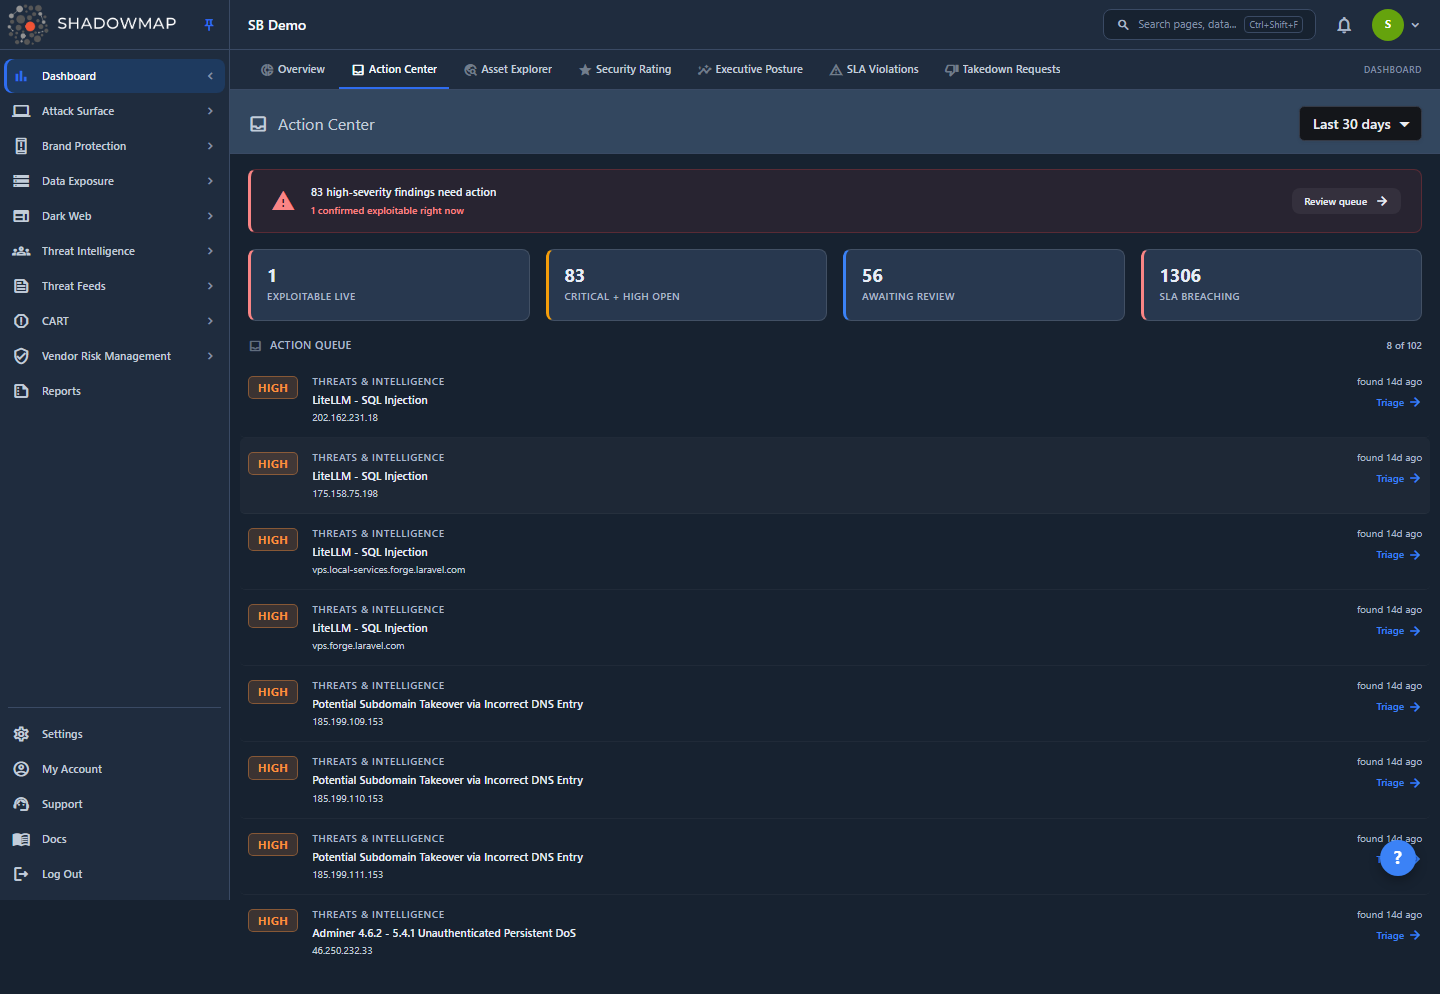
Task: Click the Threat Feeds document icon
Action: point(21,286)
